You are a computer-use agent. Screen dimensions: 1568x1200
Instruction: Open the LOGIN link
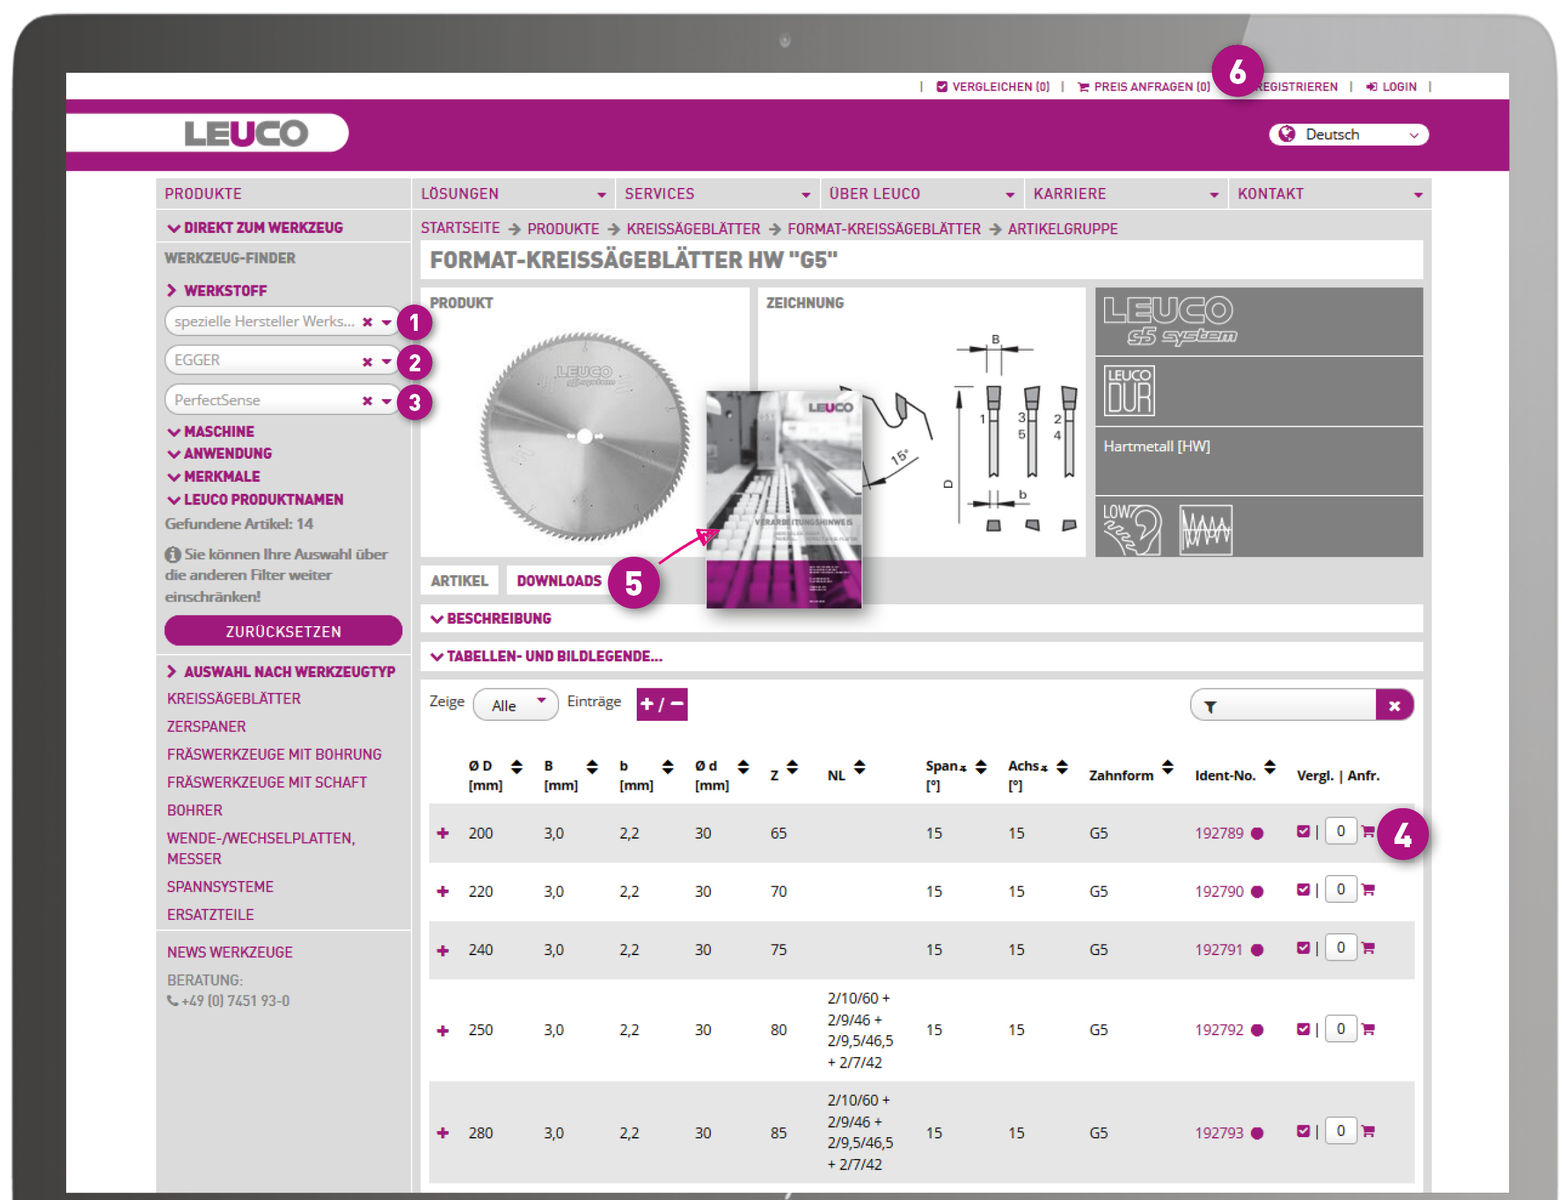pos(1392,87)
